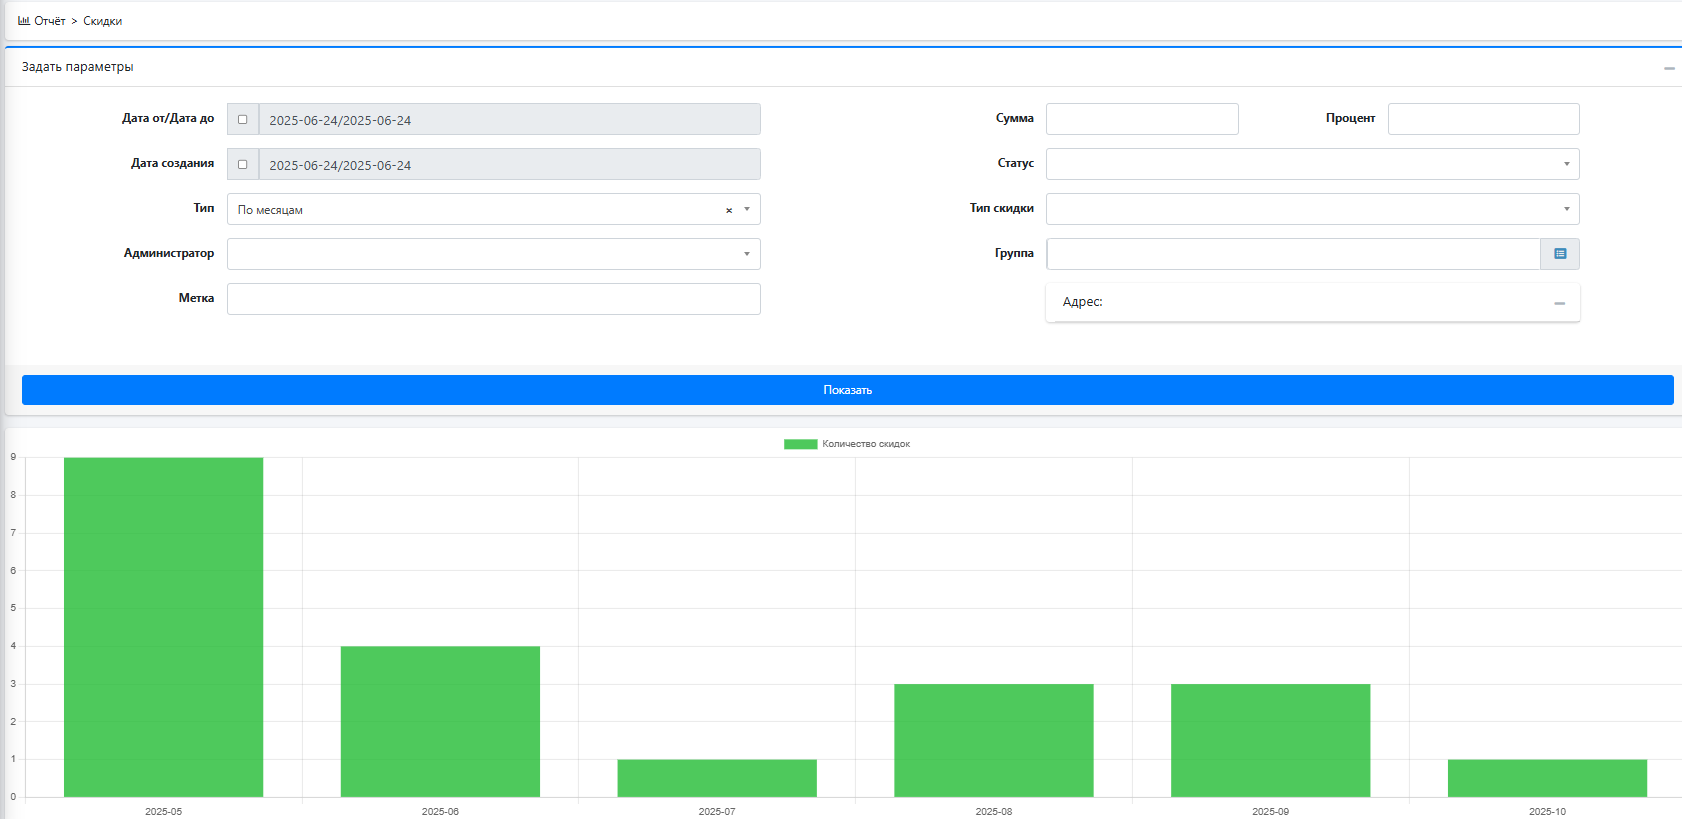The height and width of the screenshot is (819, 1682).
Task: Click the Показать button
Action: pos(847,390)
